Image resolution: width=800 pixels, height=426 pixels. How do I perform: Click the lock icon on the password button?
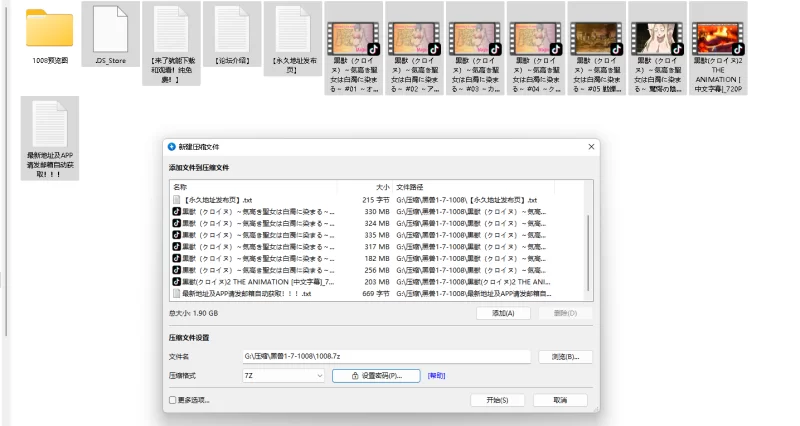pyautogui.click(x=355, y=376)
